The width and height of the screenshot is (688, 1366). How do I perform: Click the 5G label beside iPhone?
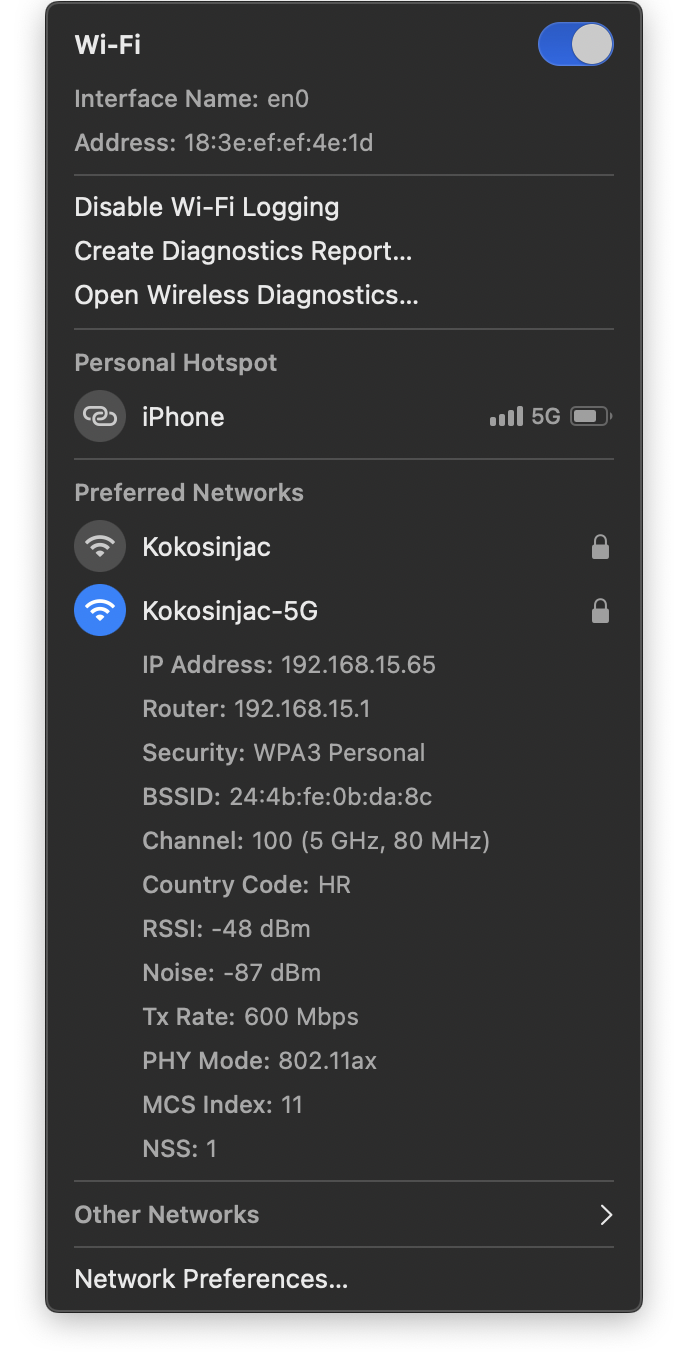pyautogui.click(x=545, y=416)
